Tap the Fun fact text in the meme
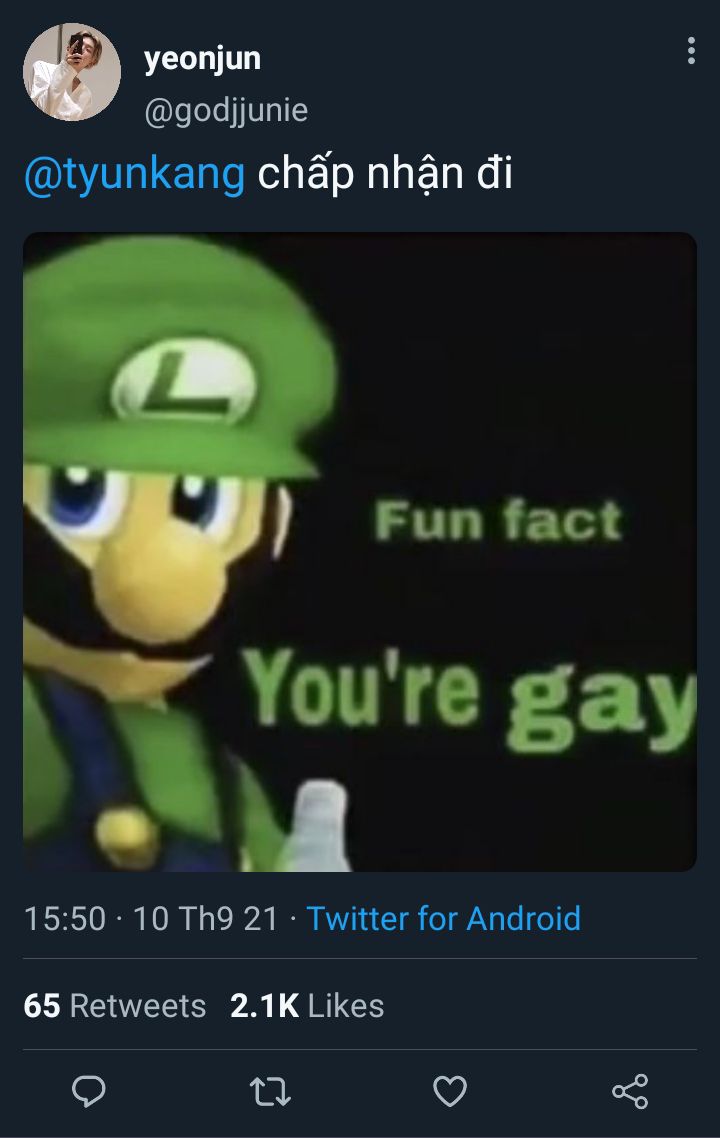This screenshot has height=1138, width=720. tap(499, 520)
